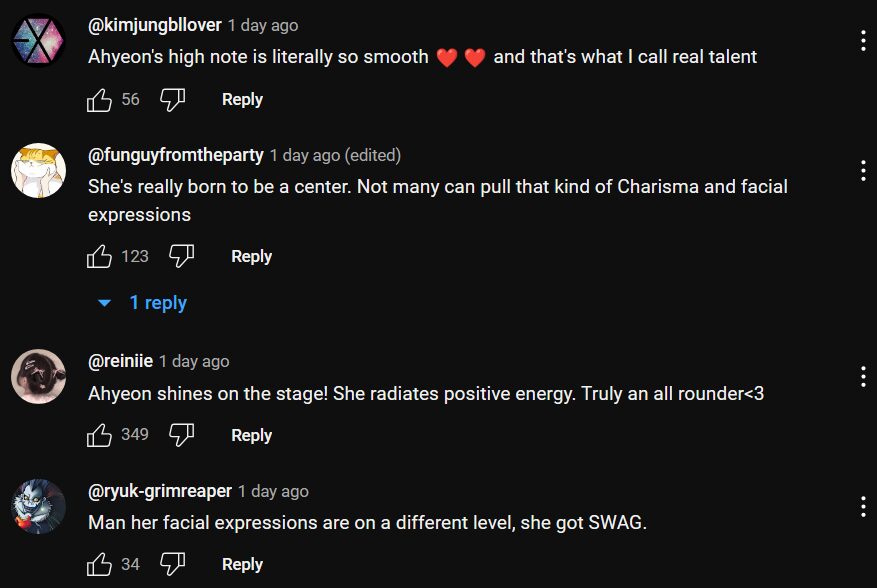Dislike the comment by @funguyfromtheparty
The width and height of the screenshot is (877, 588).
click(x=181, y=256)
